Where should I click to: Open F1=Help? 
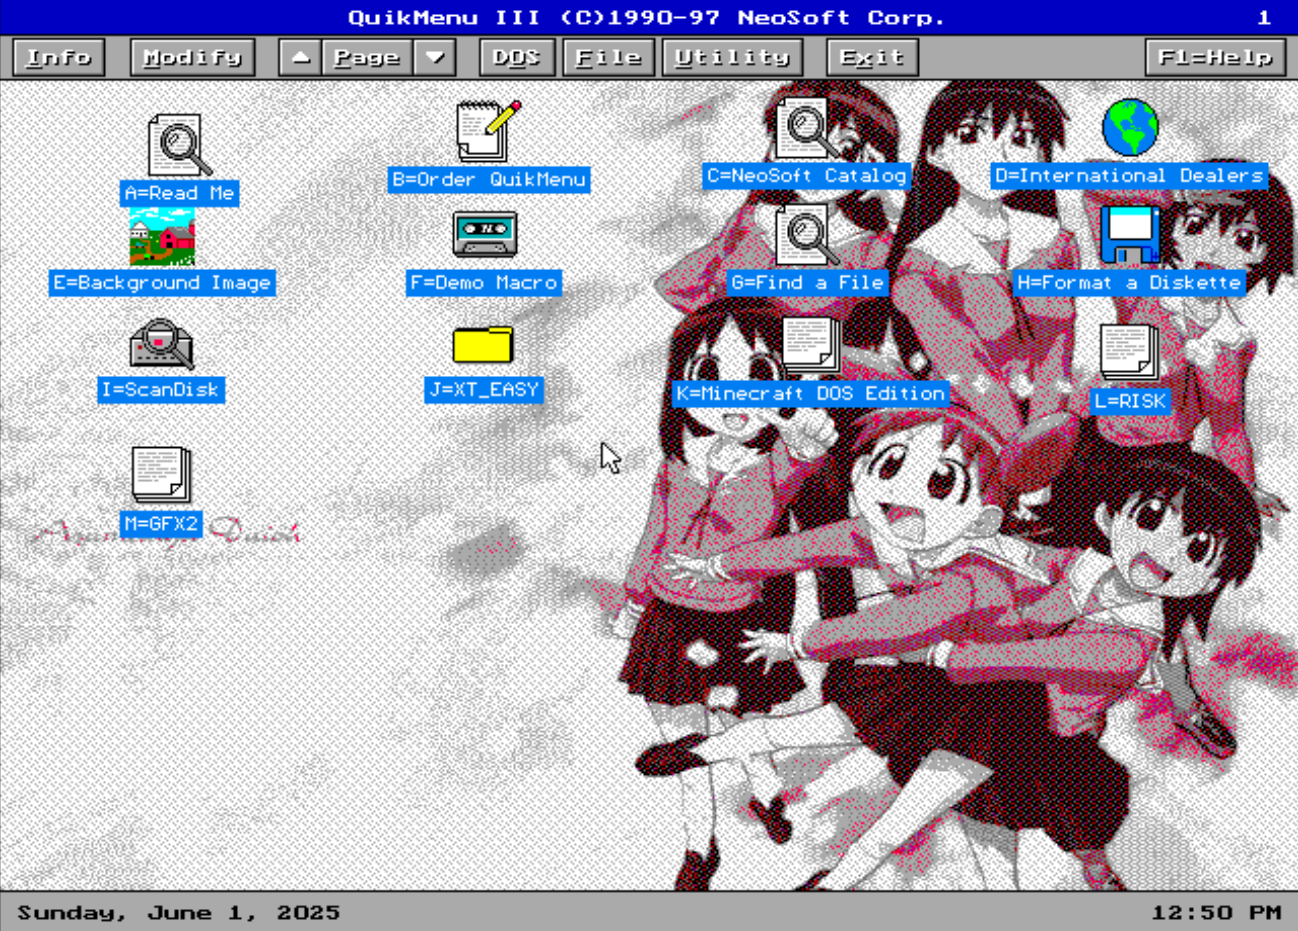tap(1215, 57)
